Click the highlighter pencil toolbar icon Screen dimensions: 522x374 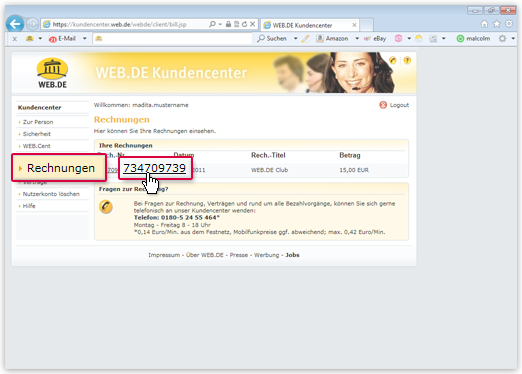[305, 39]
